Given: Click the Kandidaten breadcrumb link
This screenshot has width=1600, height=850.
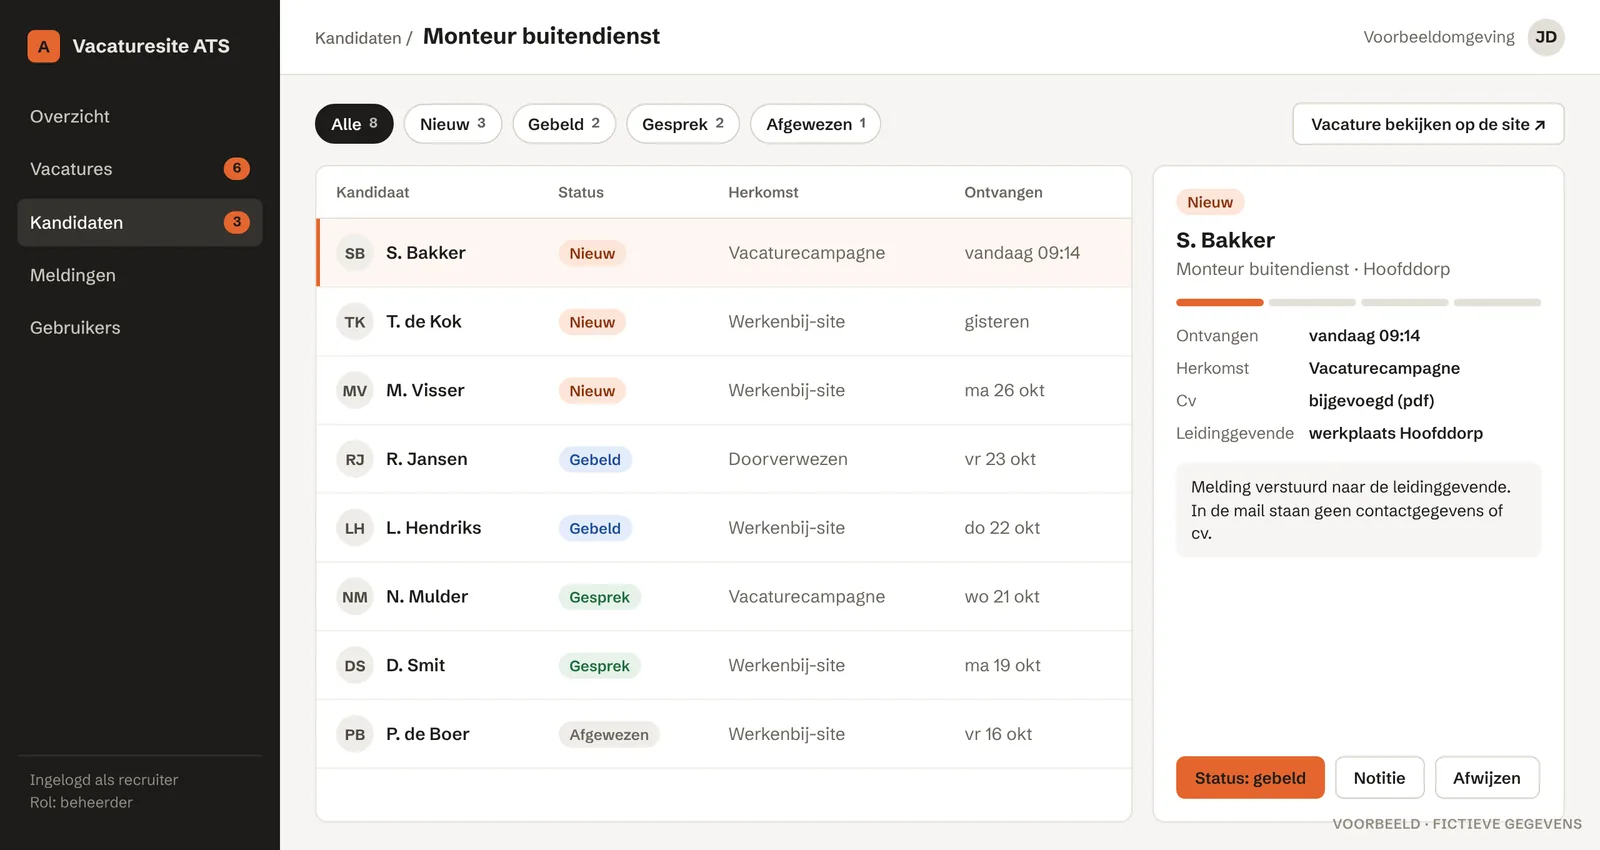Looking at the screenshot, I should pyautogui.click(x=358, y=38).
